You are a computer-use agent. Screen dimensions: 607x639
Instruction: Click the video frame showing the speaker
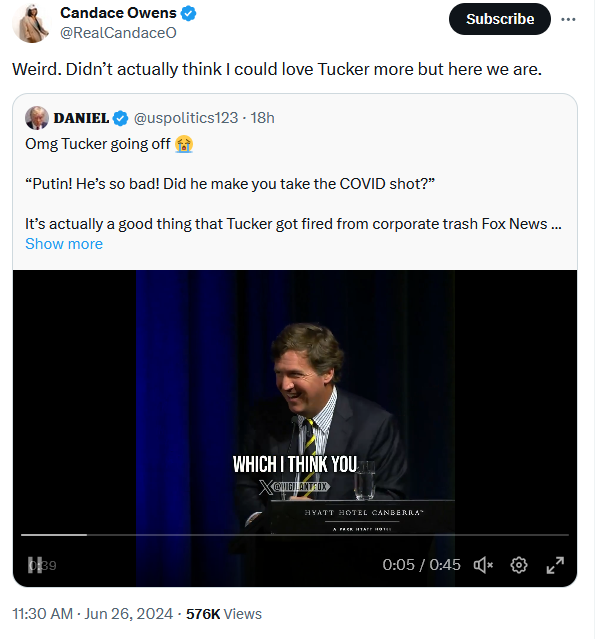(295, 399)
